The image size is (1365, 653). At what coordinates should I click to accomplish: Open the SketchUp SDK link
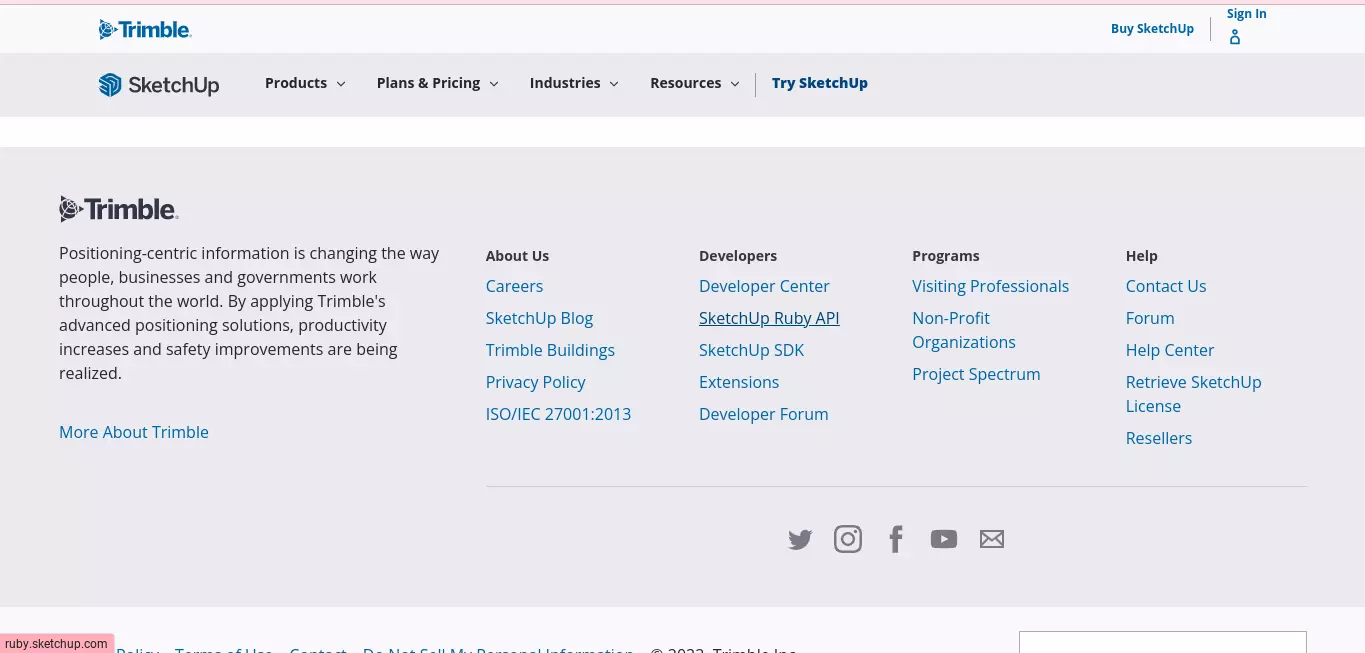point(751,350)
